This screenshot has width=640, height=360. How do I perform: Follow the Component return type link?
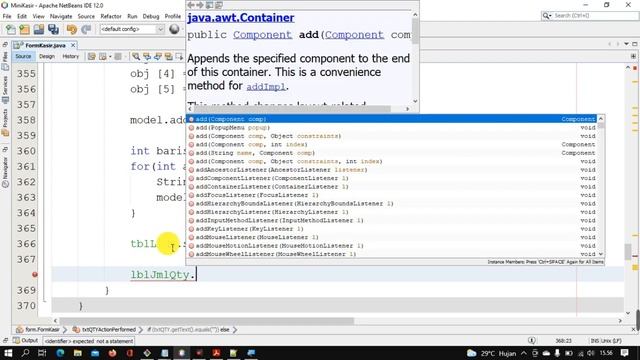[x=262, y=35]
